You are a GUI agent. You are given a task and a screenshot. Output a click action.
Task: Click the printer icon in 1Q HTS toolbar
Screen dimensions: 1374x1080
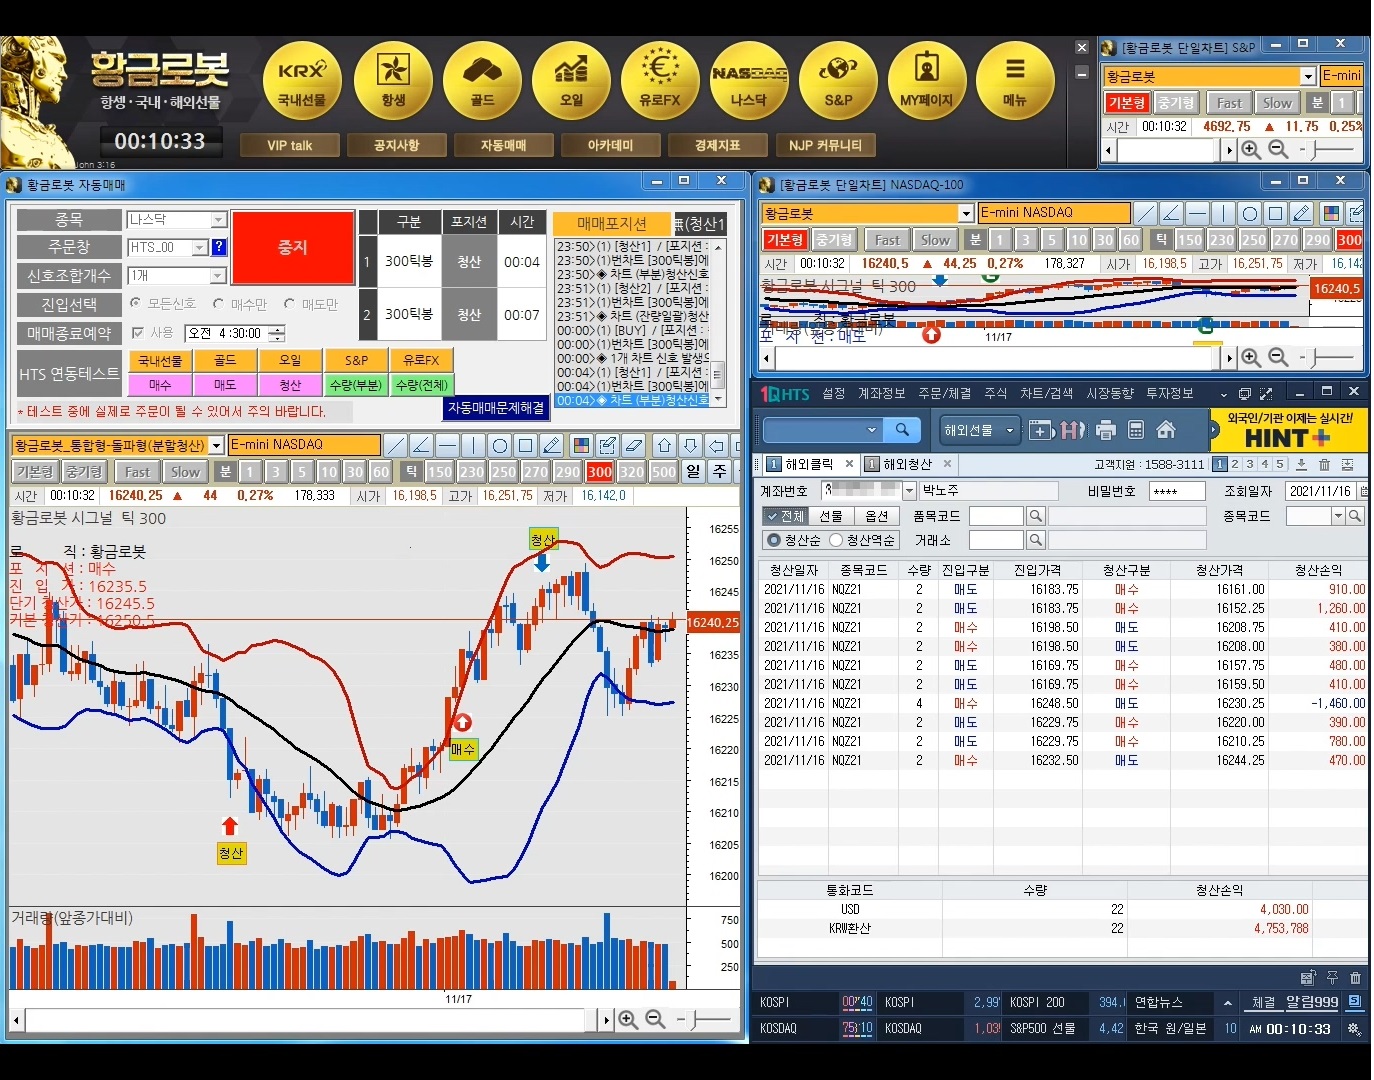[x=1105, y=430]
